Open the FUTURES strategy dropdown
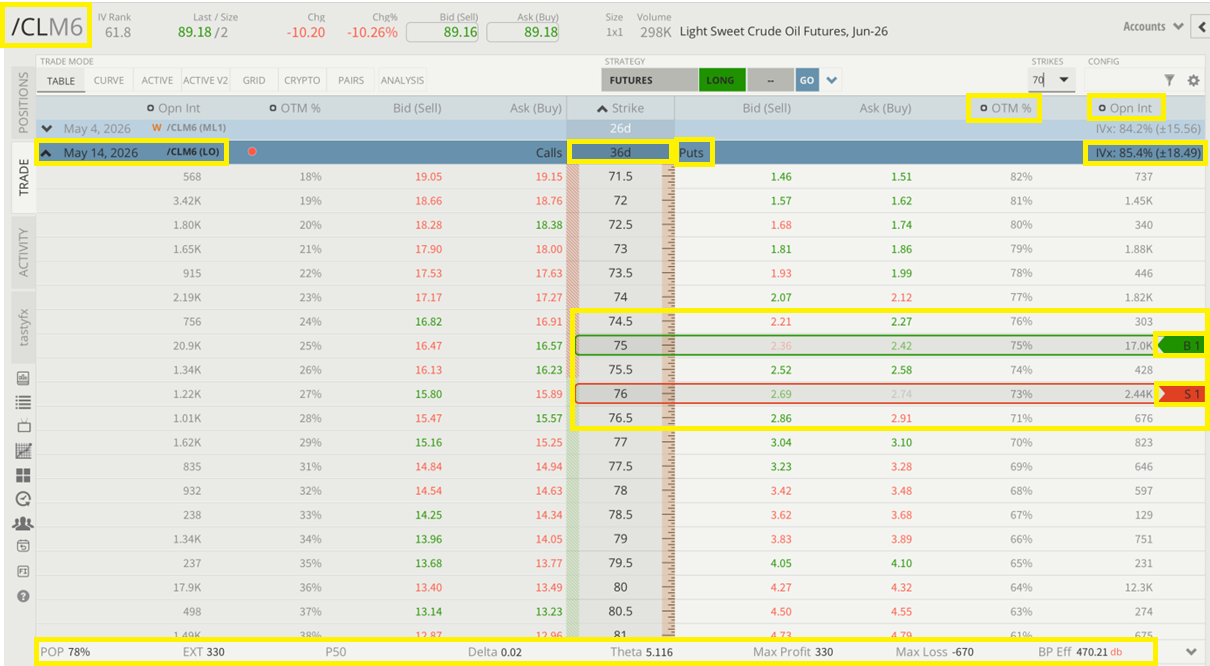Screen dimensions: 1210x666 (649, 80)
